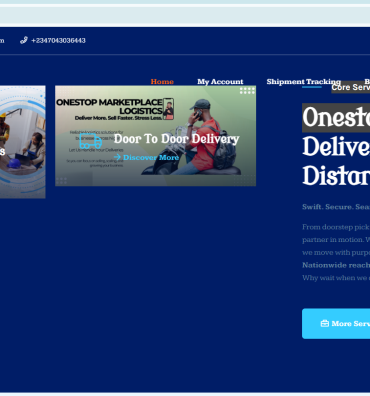
Task: Click the "Nationwide reach" bold text
Action: coord(336,265)
